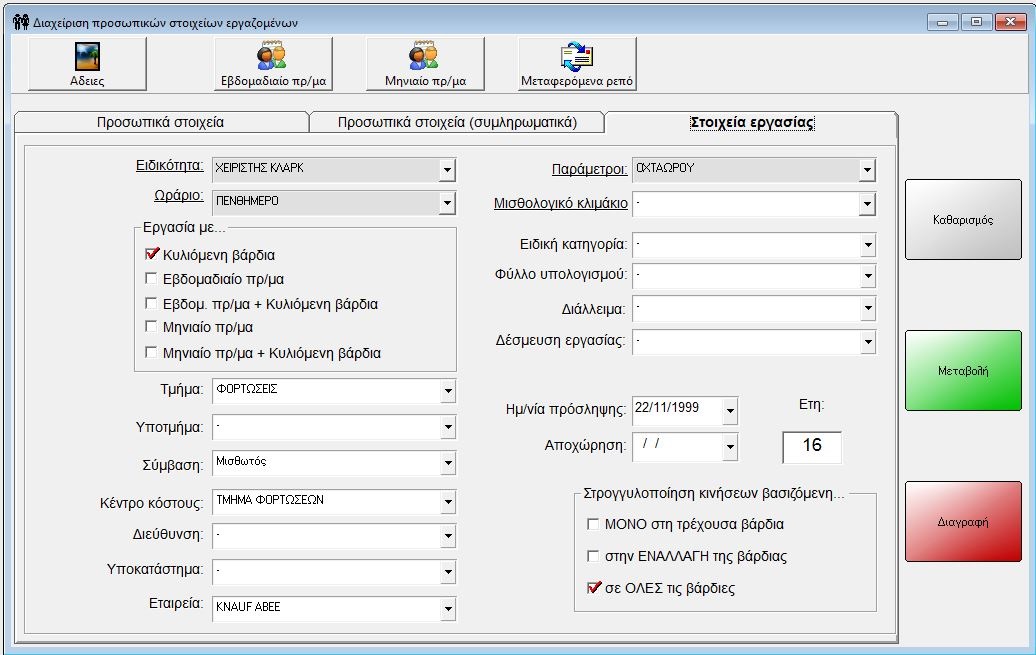Image resolution: width=1036 pixels, height=655 pixels.
Task: Enable the Εβδομαδιαίο πρ/μα checkbox
Action: coord(153,279)
